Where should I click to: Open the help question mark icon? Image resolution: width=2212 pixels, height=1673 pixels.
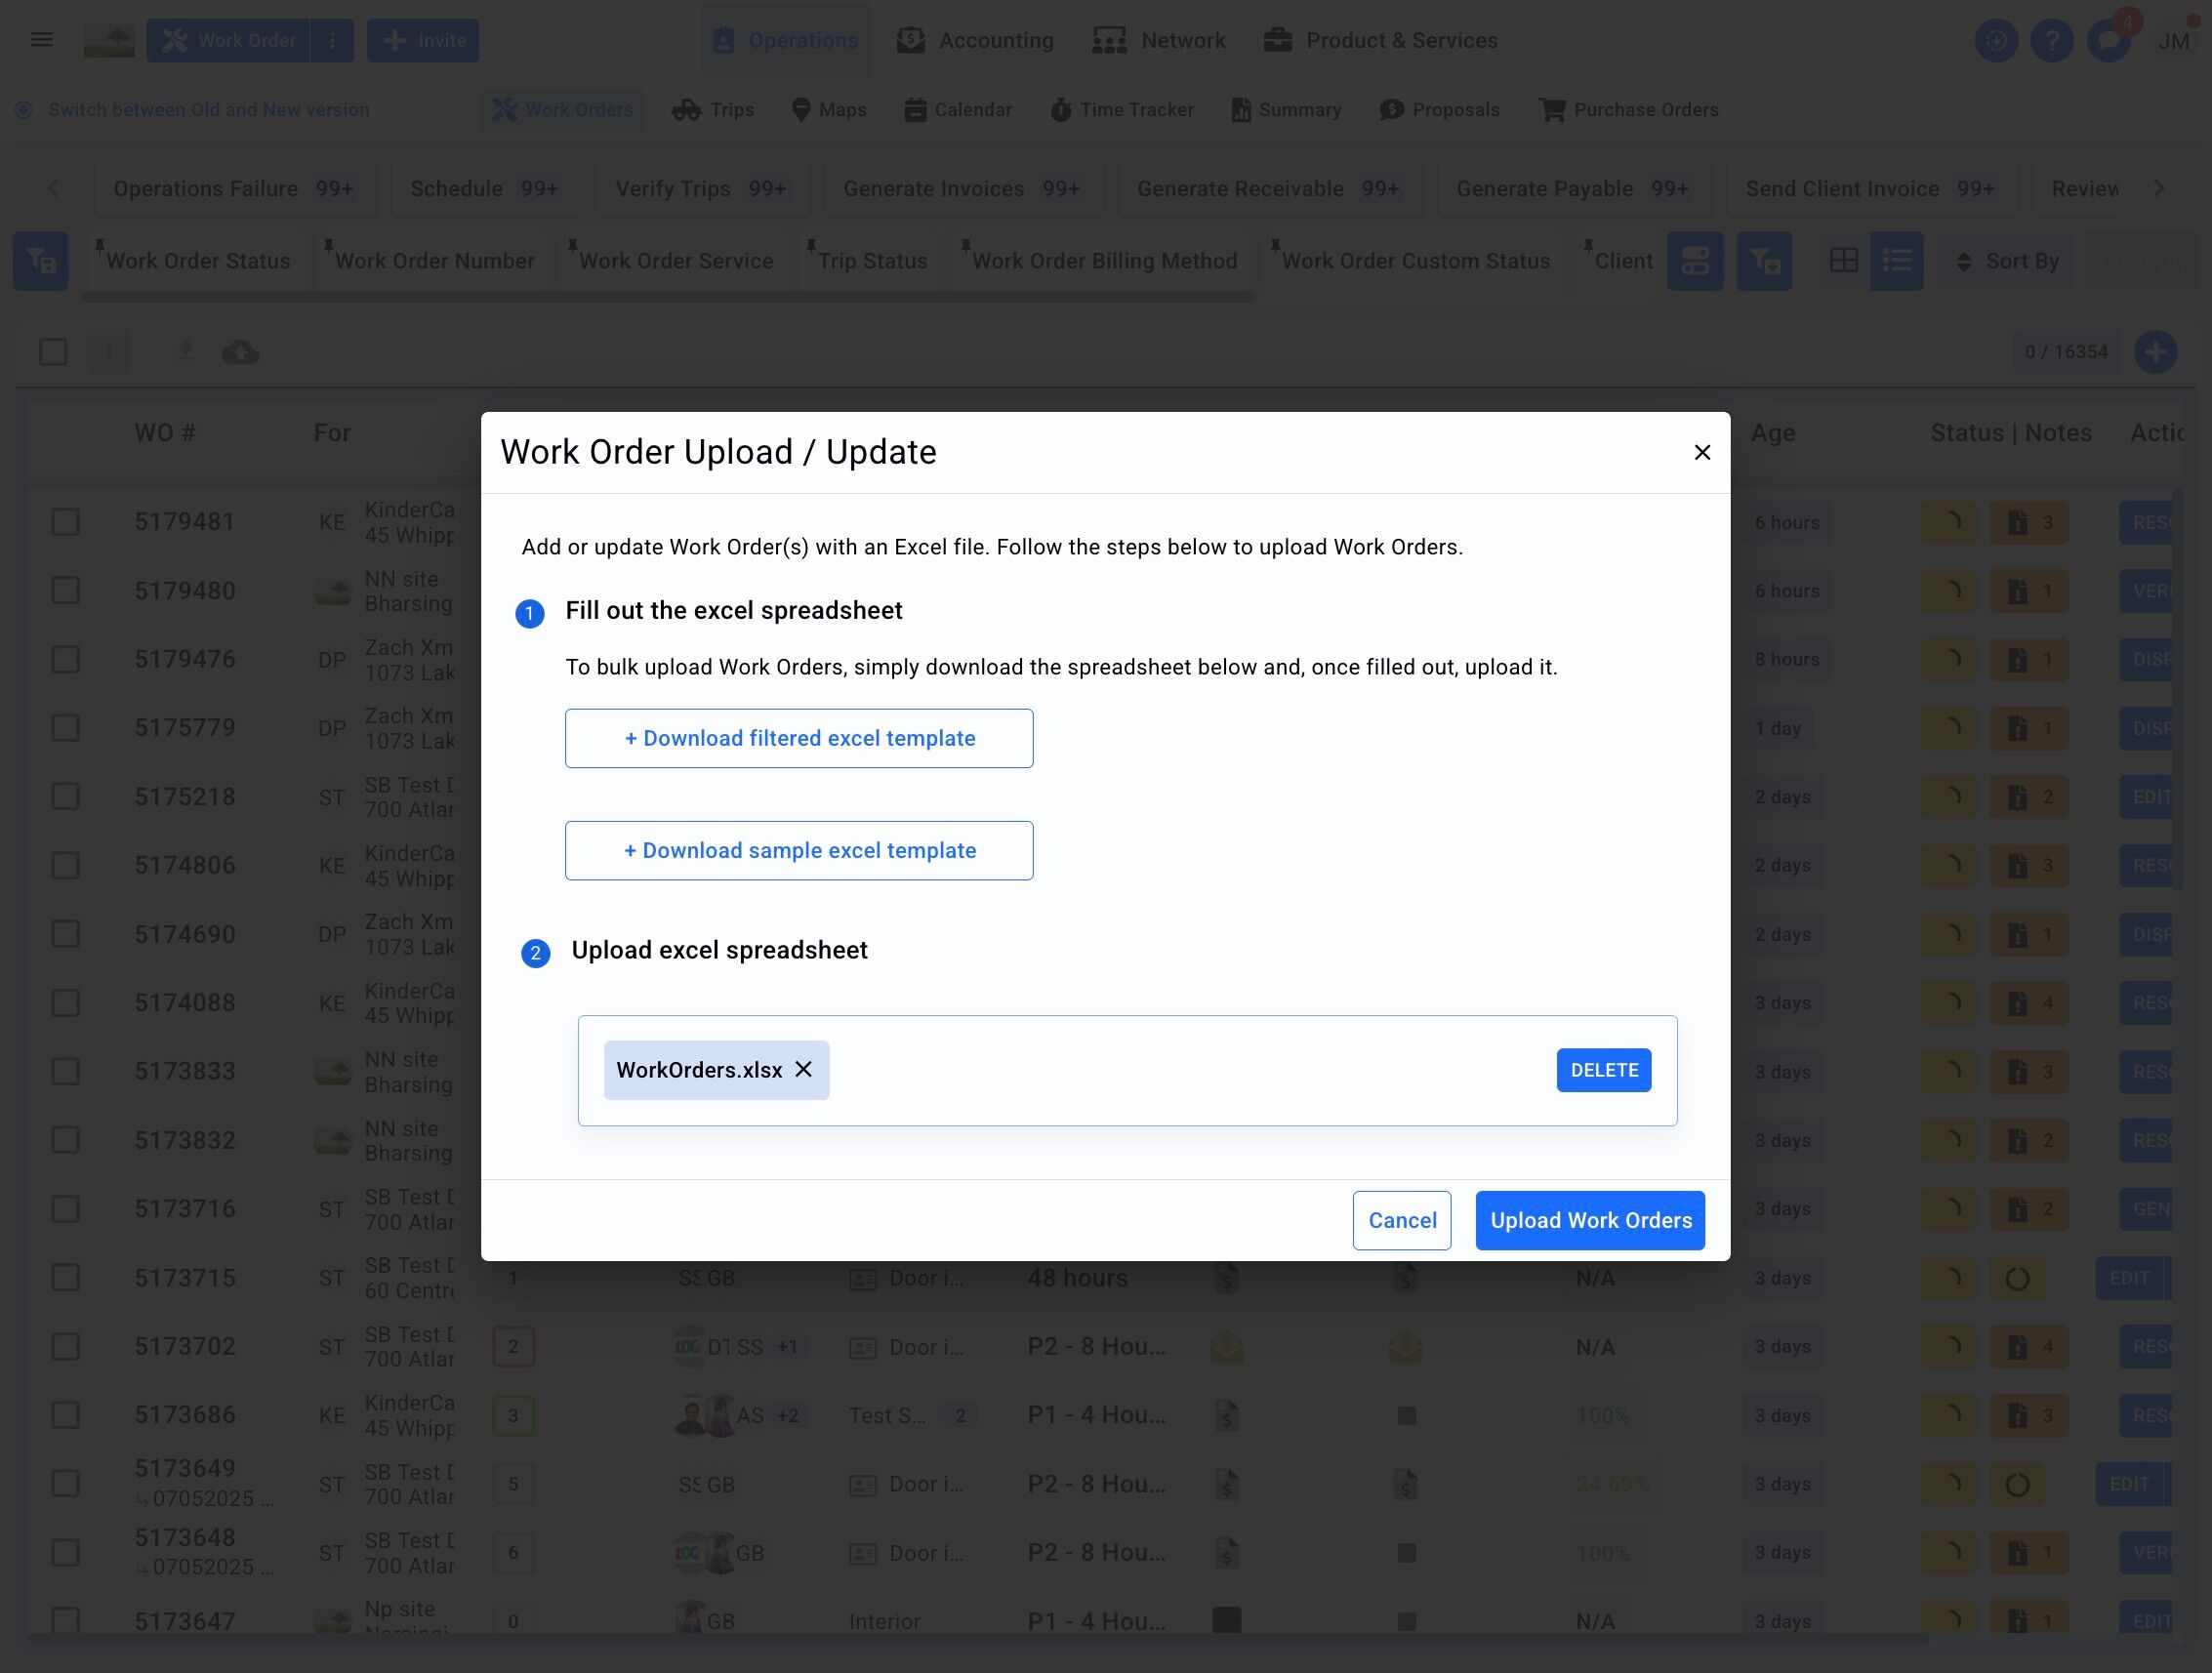(2052, 41)
